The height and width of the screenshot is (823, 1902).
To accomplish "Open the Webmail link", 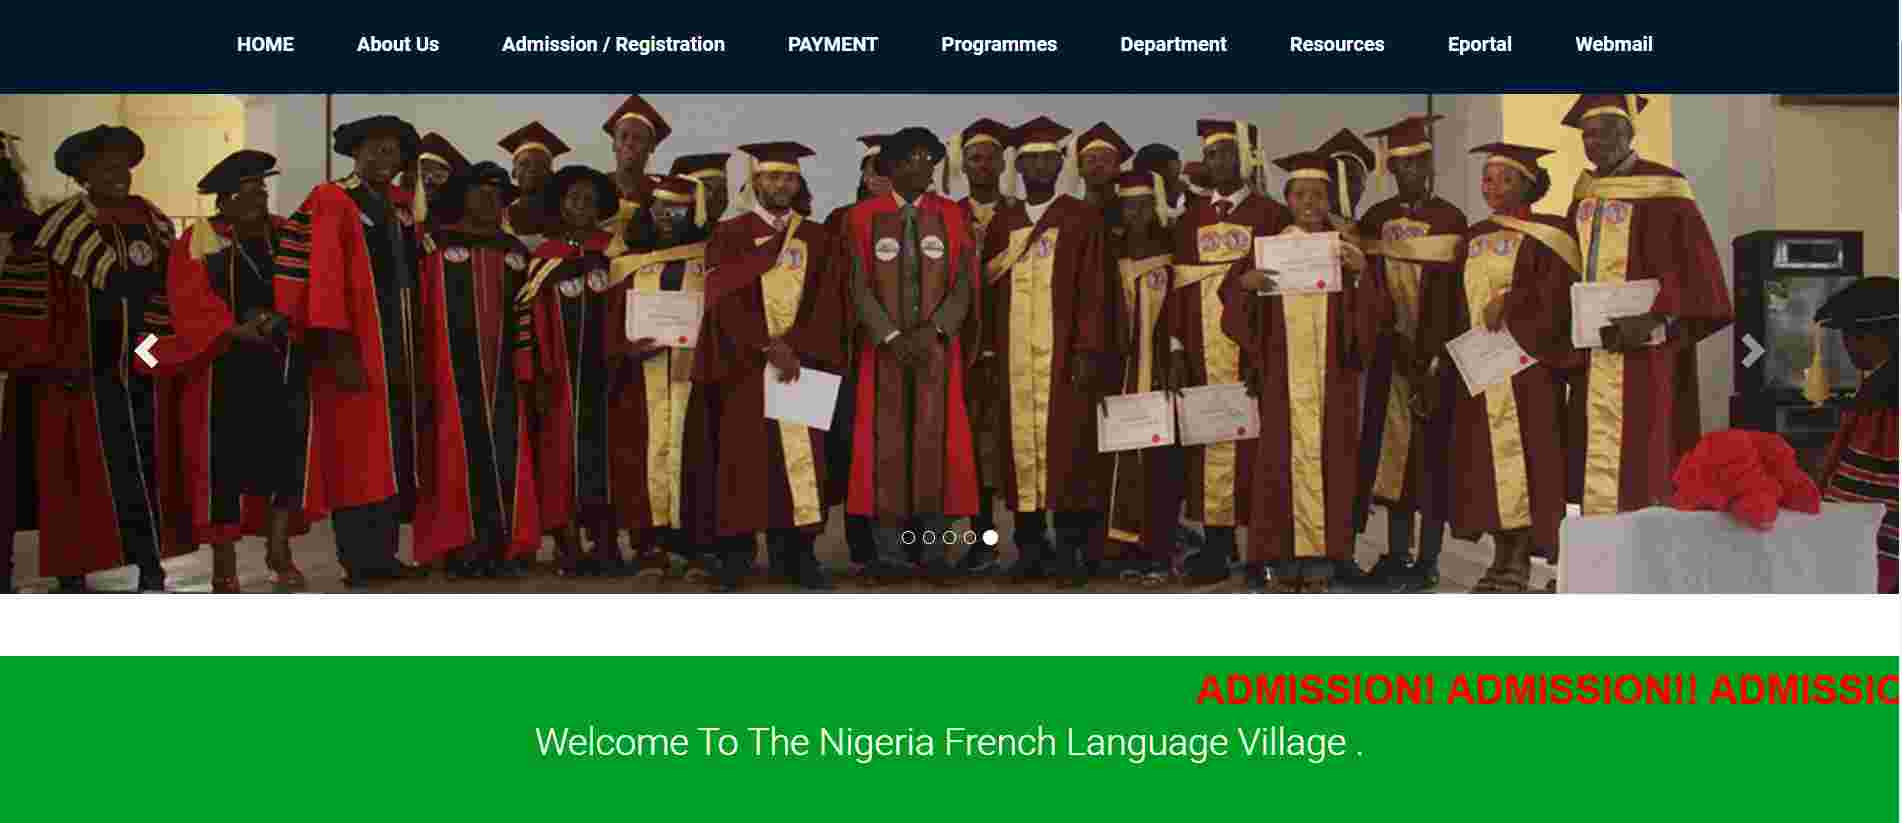I will point(1614,44).
